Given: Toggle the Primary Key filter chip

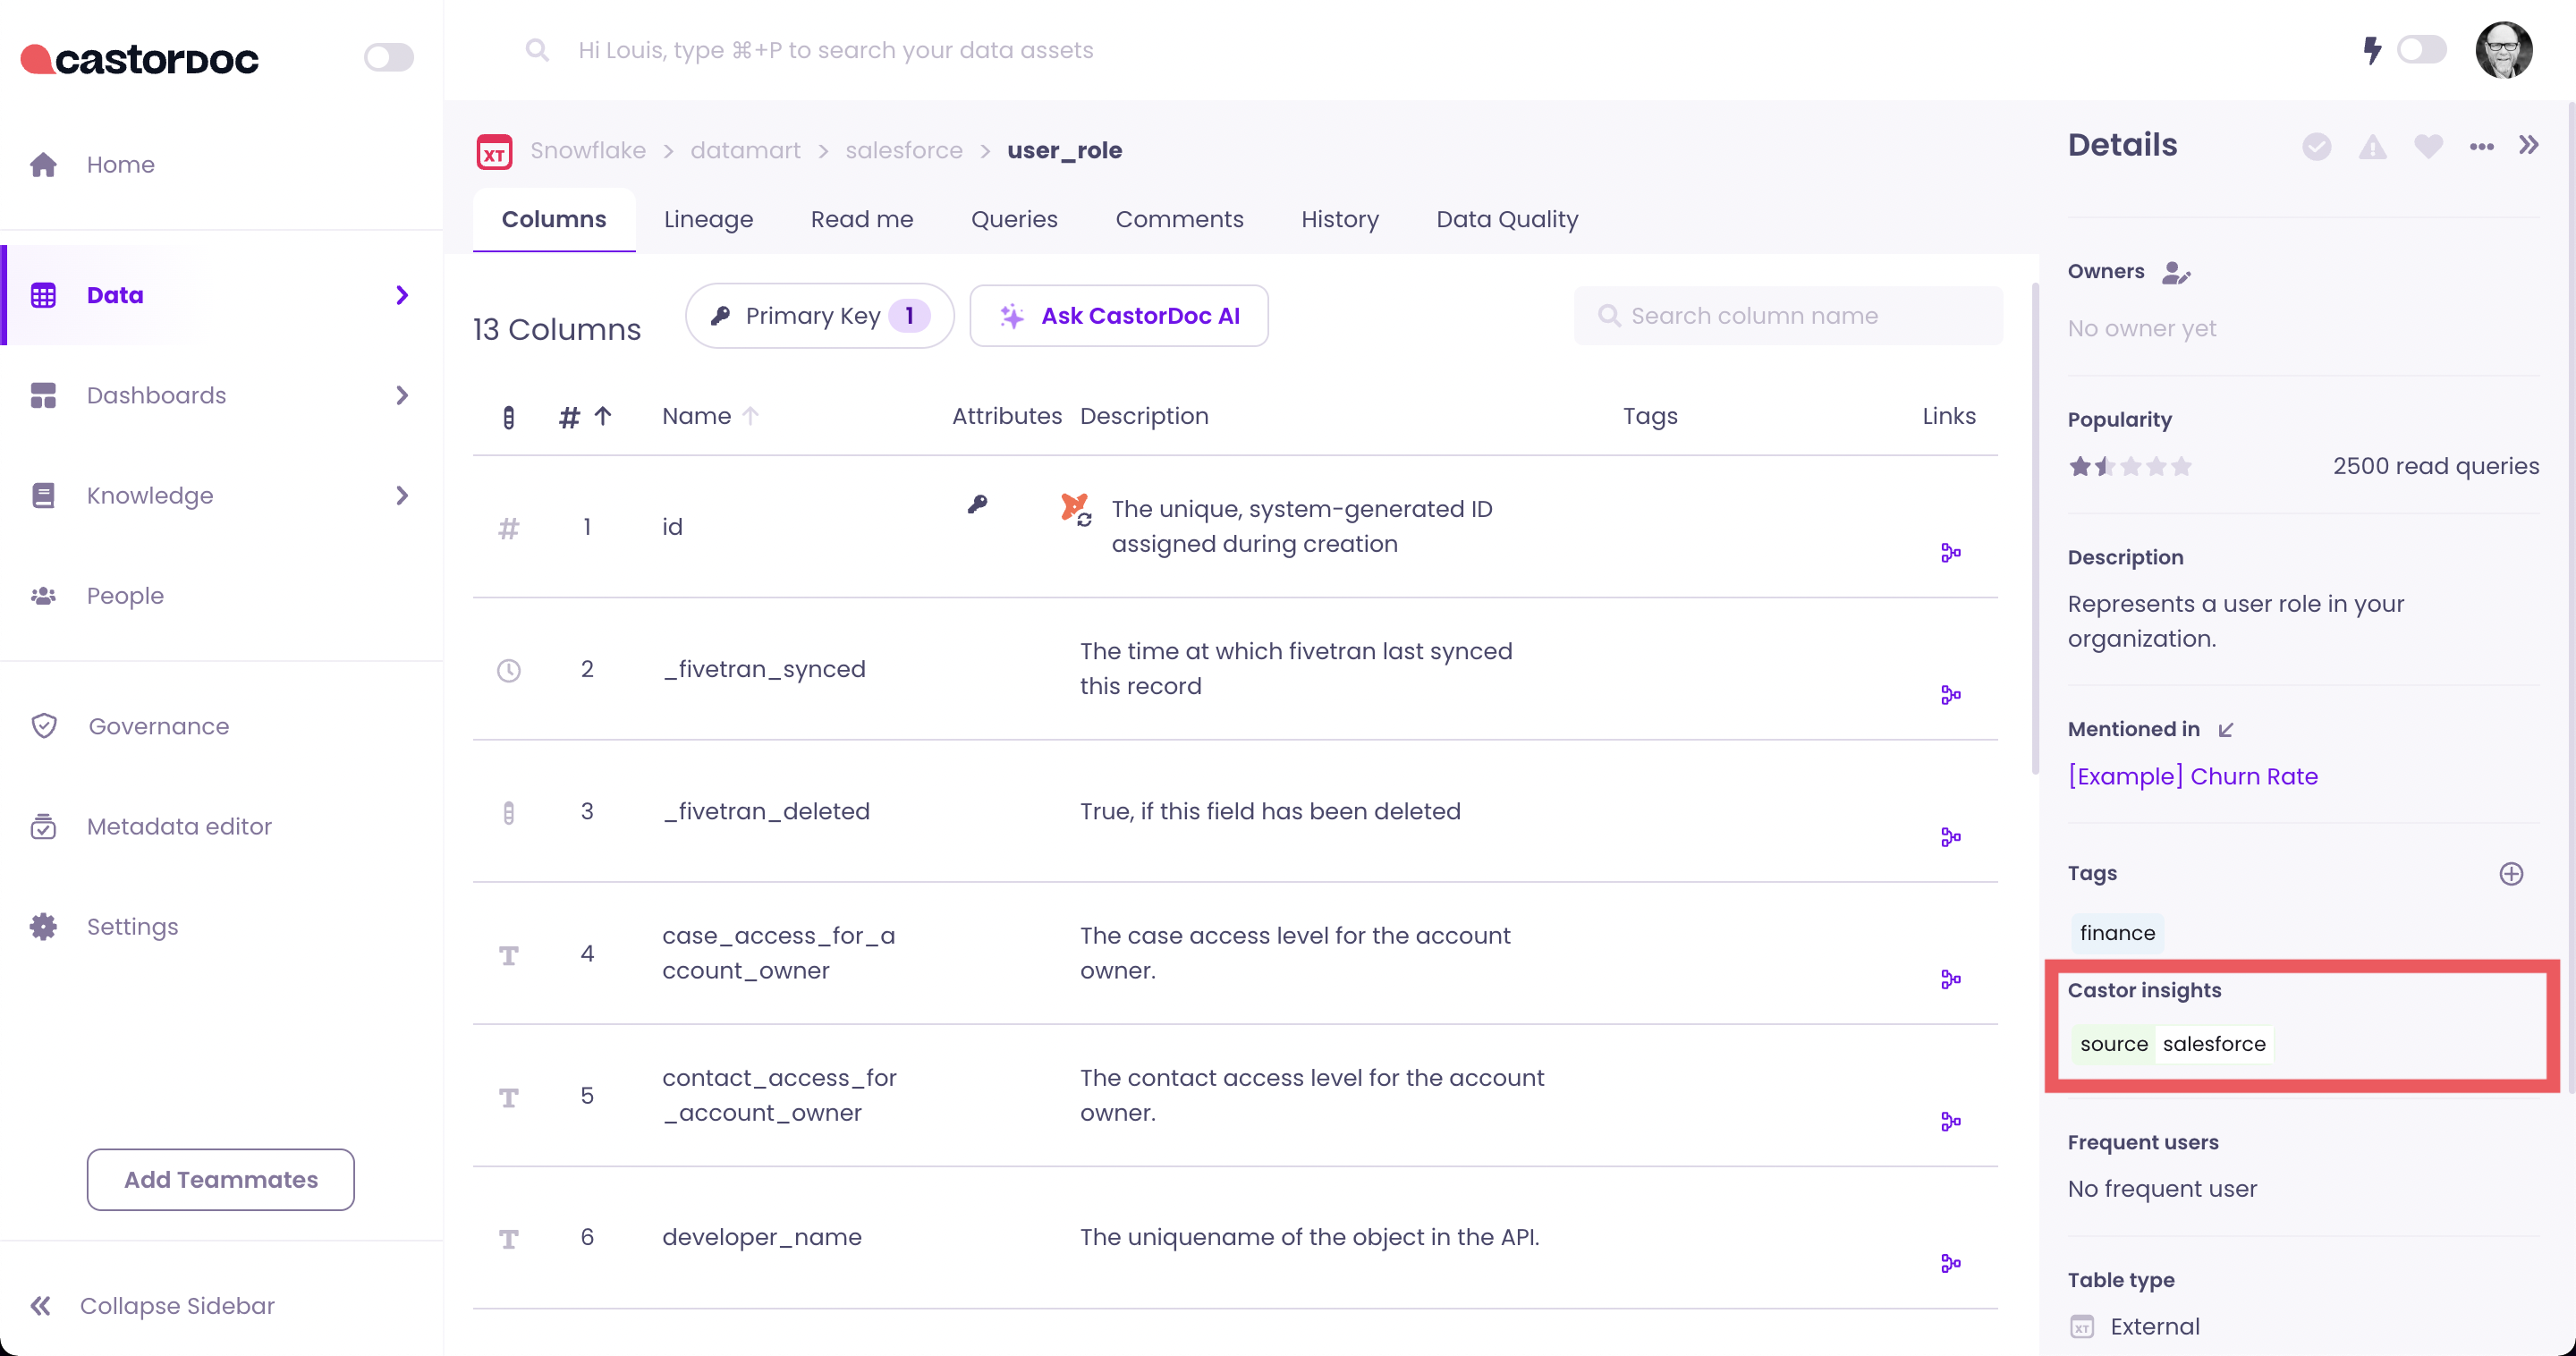Looking at the screenshot, I should tap(819, 316).
